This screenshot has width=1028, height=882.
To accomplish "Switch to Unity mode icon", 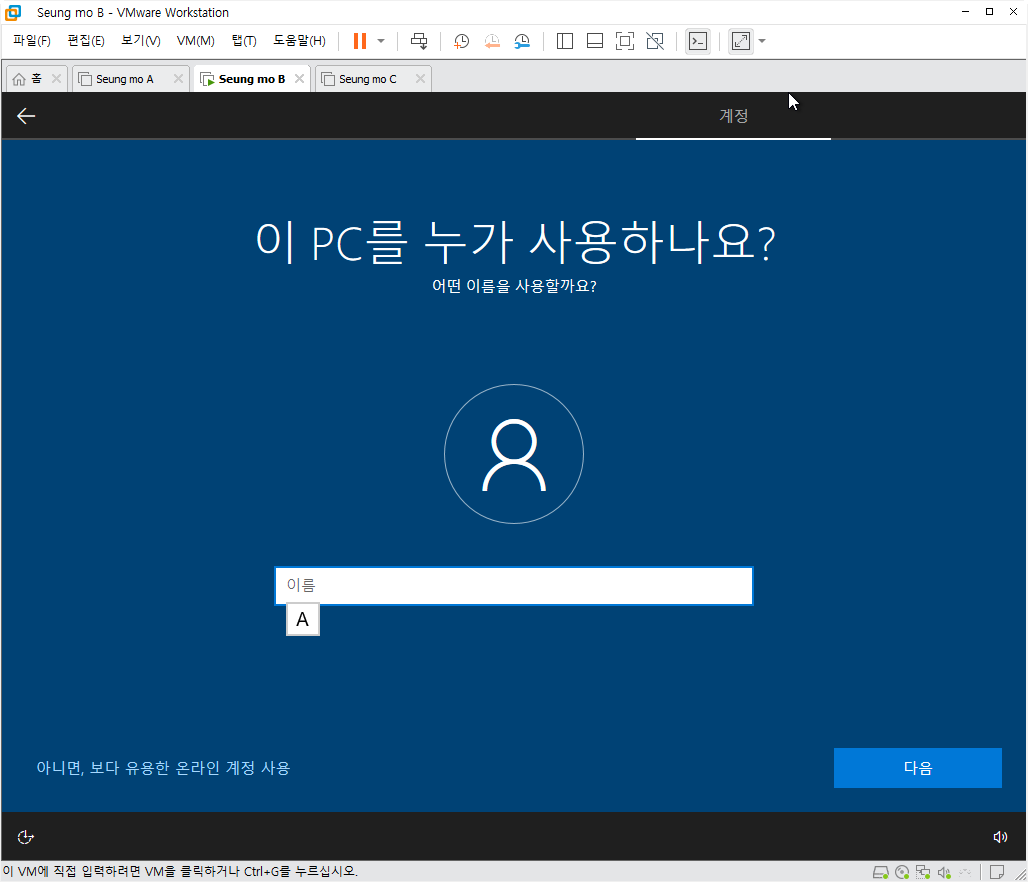I will pyautogui.click(x=655, y=41).
